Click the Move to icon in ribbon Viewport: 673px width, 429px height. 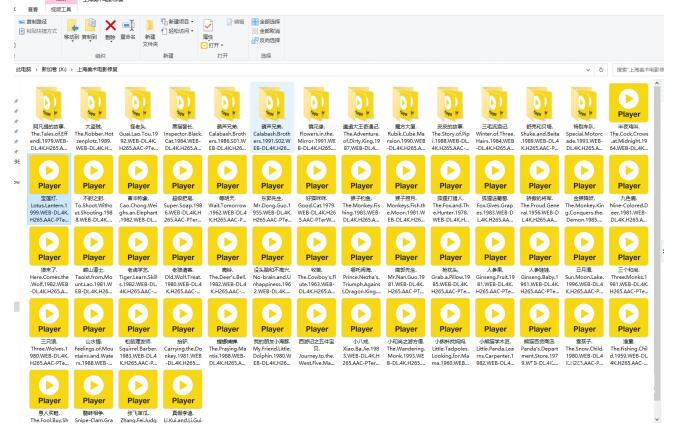72,26
